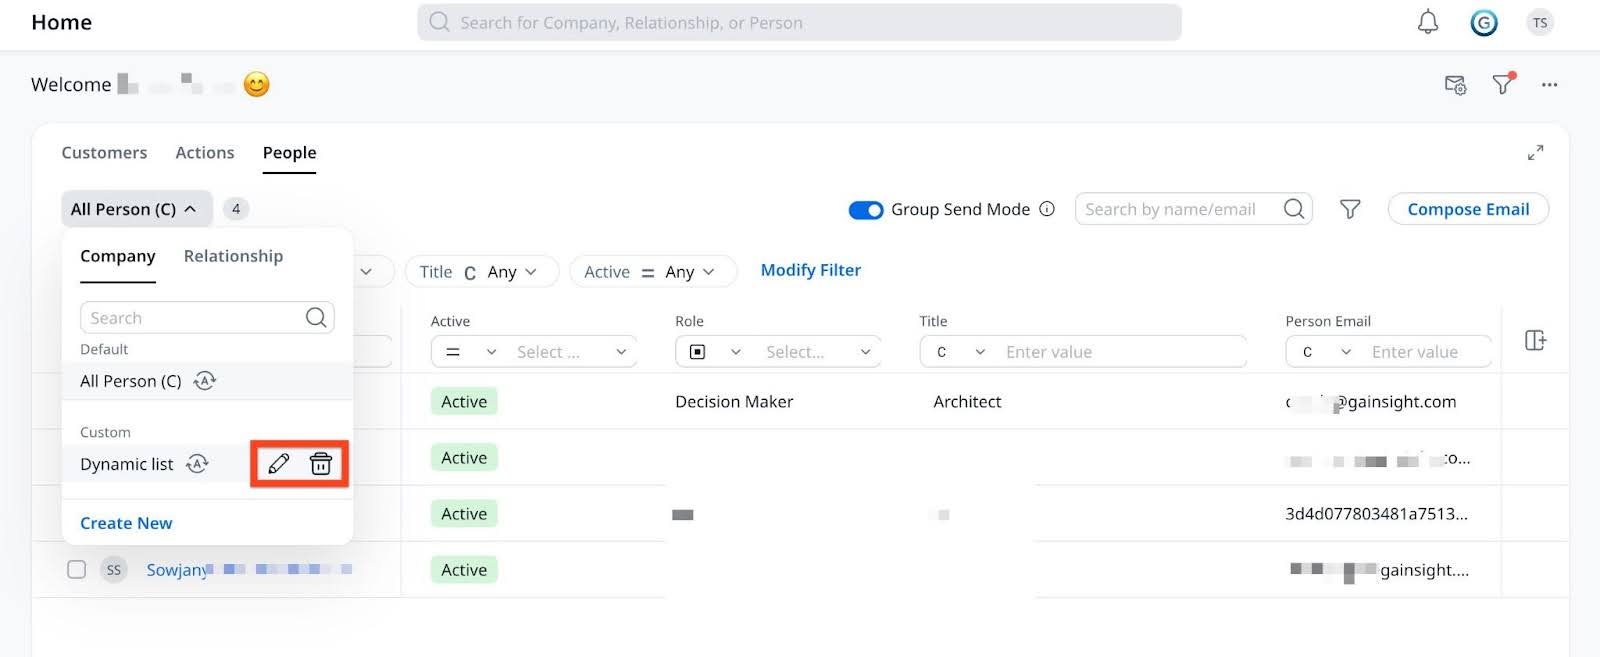The height and width of the screenshot is (657, 1600).
Task: Click the Compose Email button
Action: (x=1467, y=209)
